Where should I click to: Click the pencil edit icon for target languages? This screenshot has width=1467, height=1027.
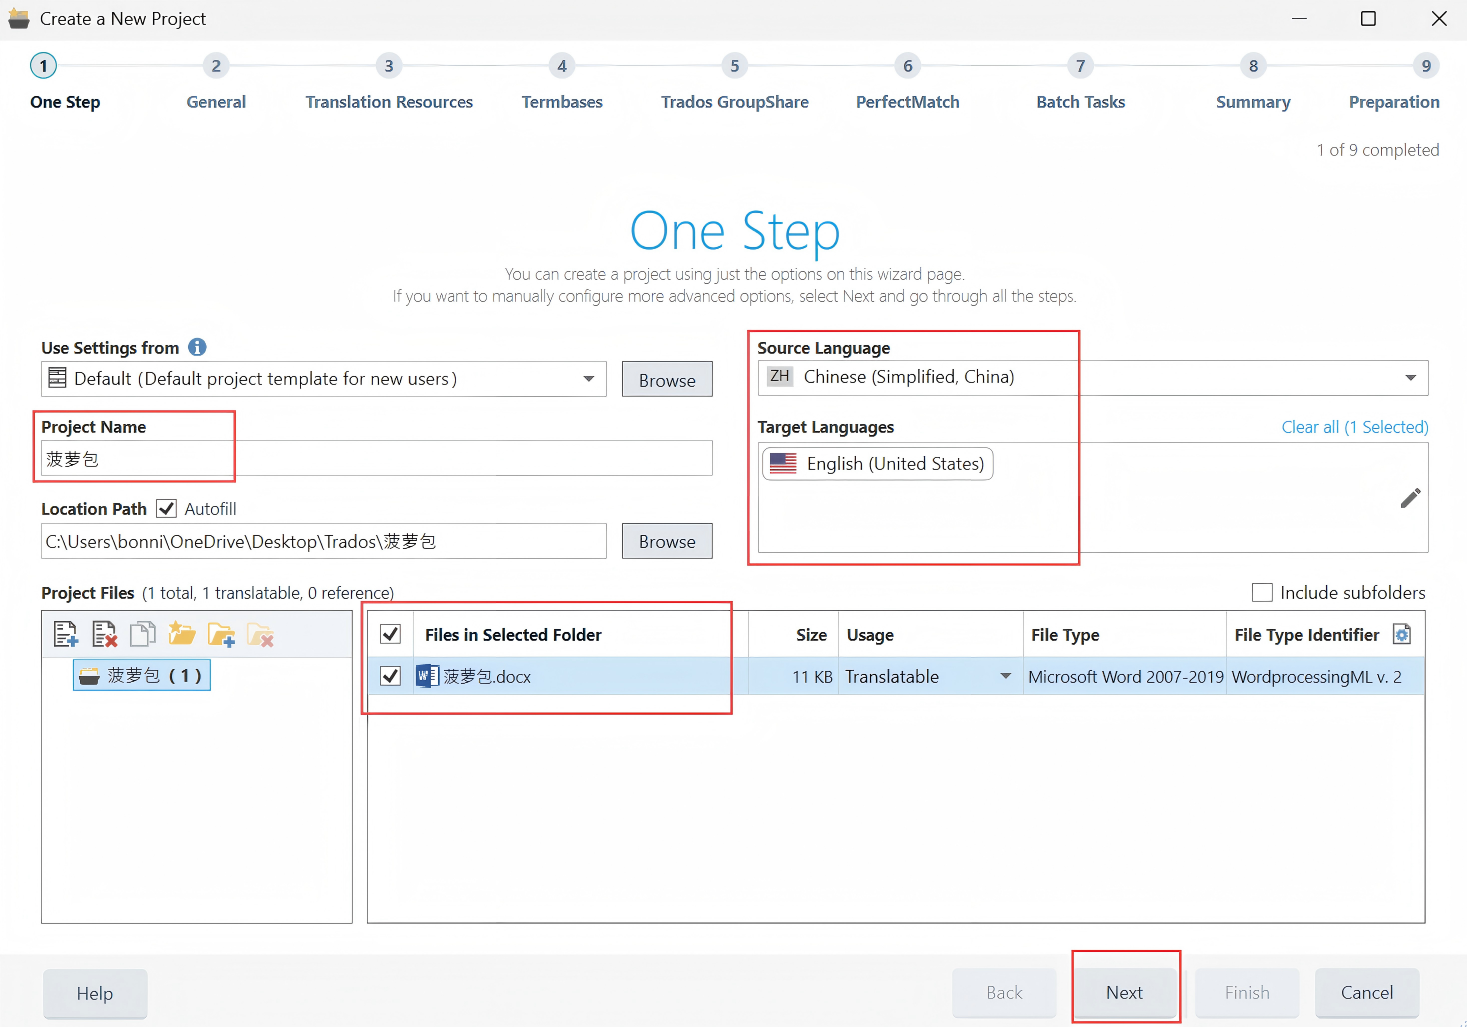[x=1410, y=498]
